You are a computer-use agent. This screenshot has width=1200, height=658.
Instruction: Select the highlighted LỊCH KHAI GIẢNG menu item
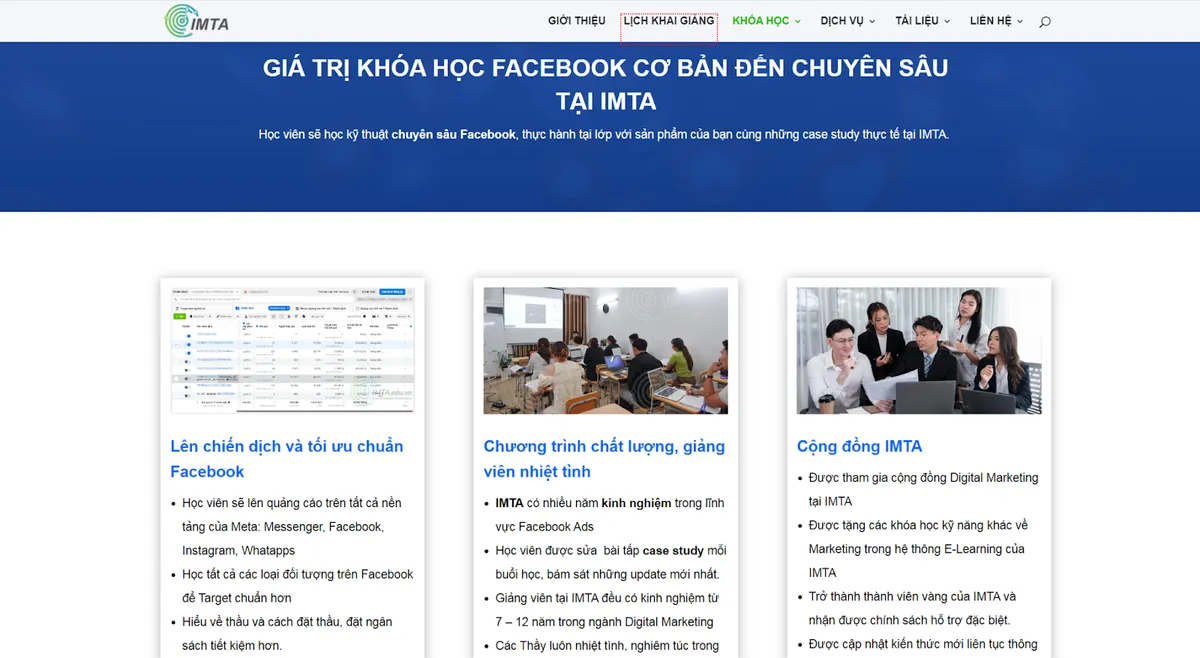click(x=668, y=20)
